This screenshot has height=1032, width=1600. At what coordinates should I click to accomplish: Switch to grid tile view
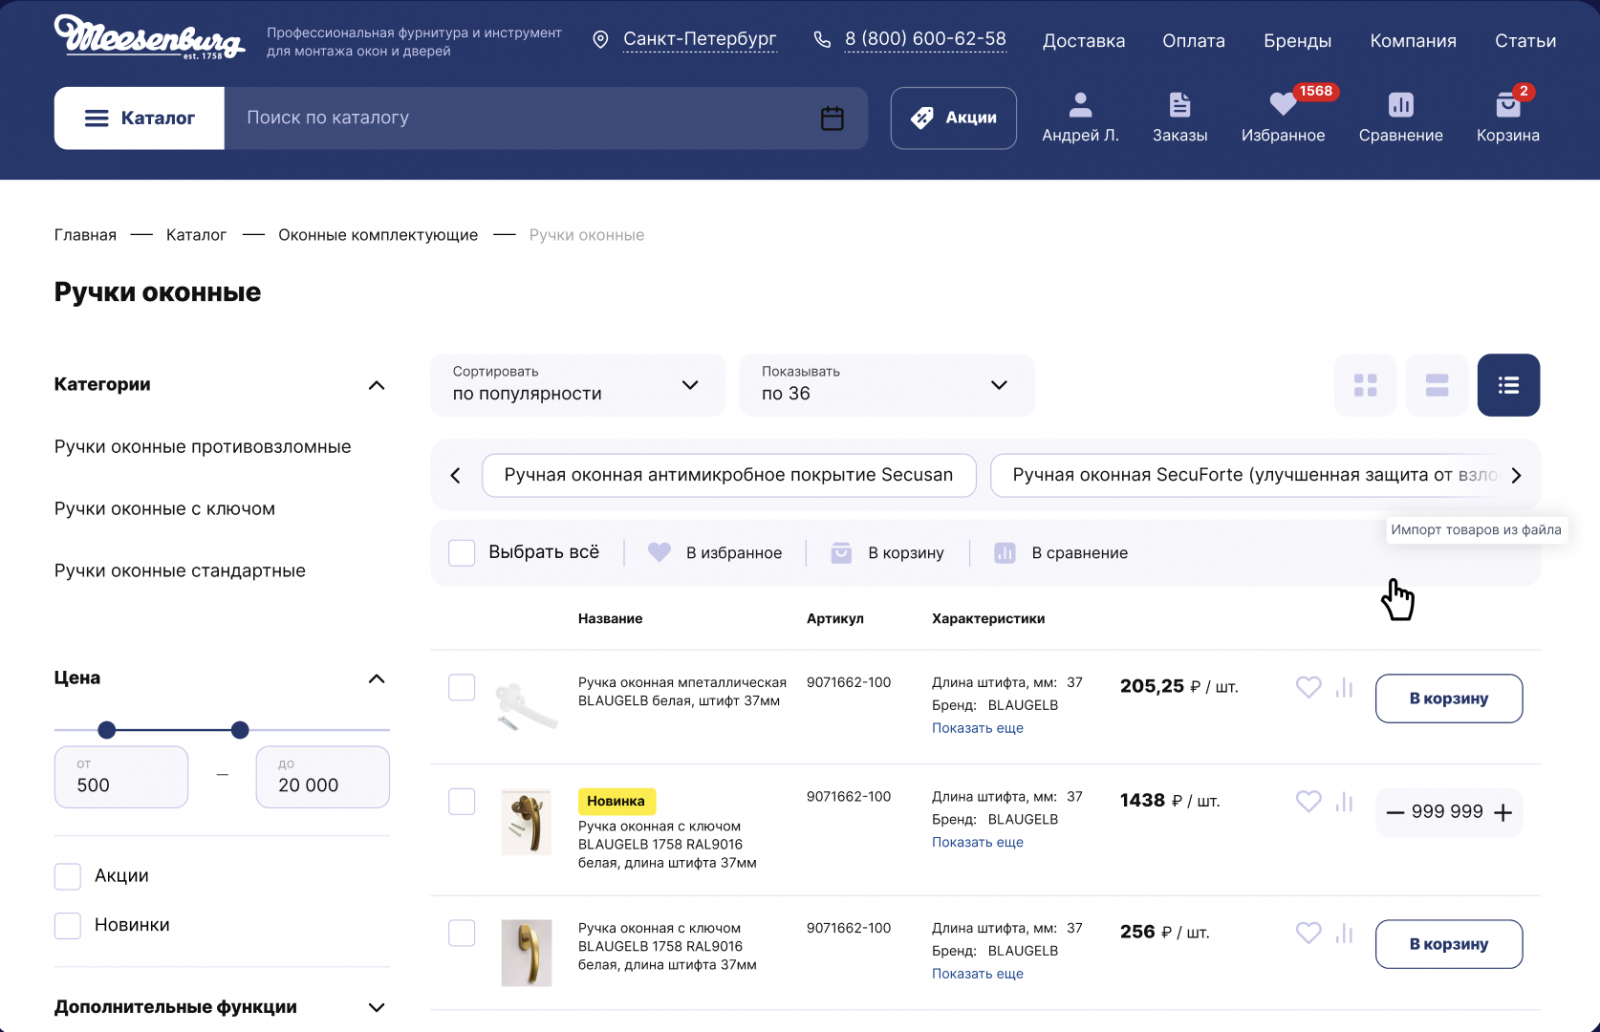[x=1365, y=385]
